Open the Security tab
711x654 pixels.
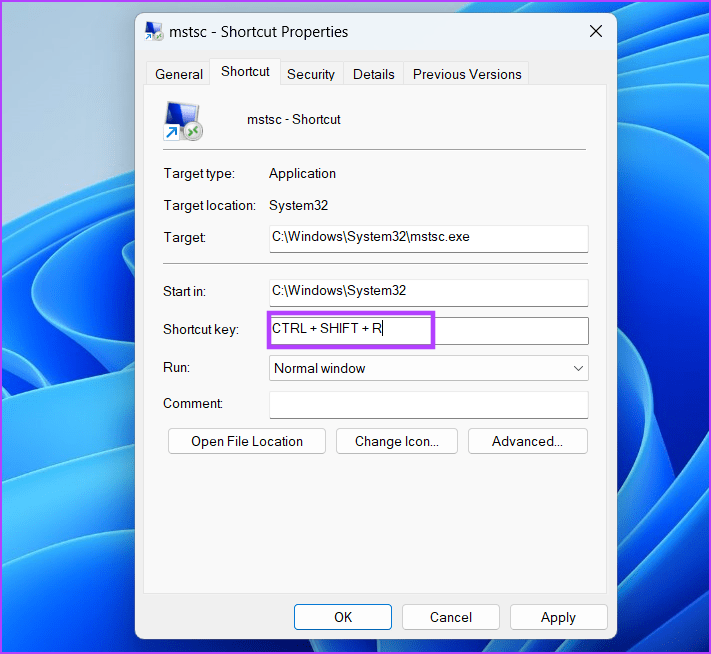[311, 74]
